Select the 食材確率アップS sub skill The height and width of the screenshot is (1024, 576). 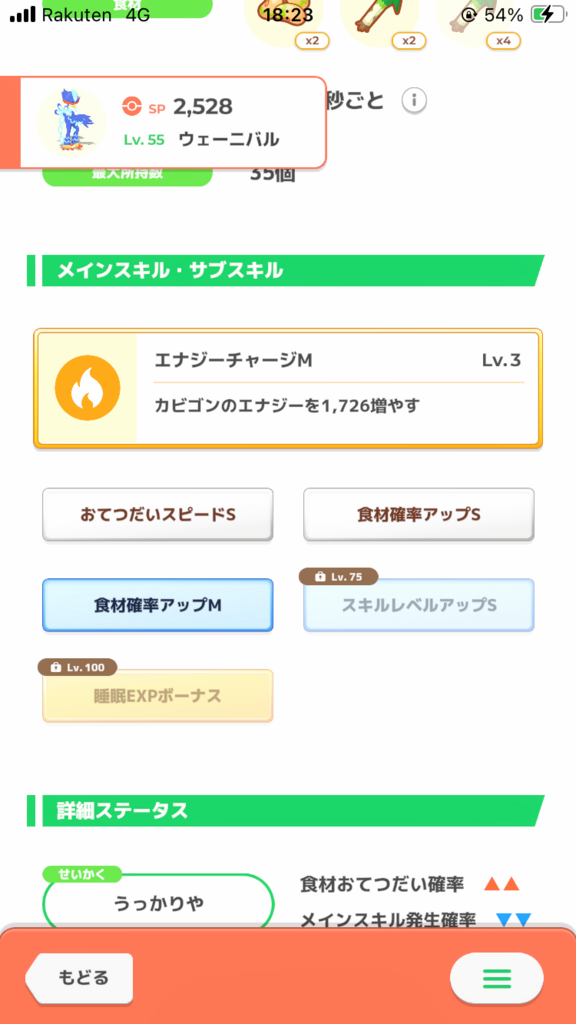click(x=419, y=515)
